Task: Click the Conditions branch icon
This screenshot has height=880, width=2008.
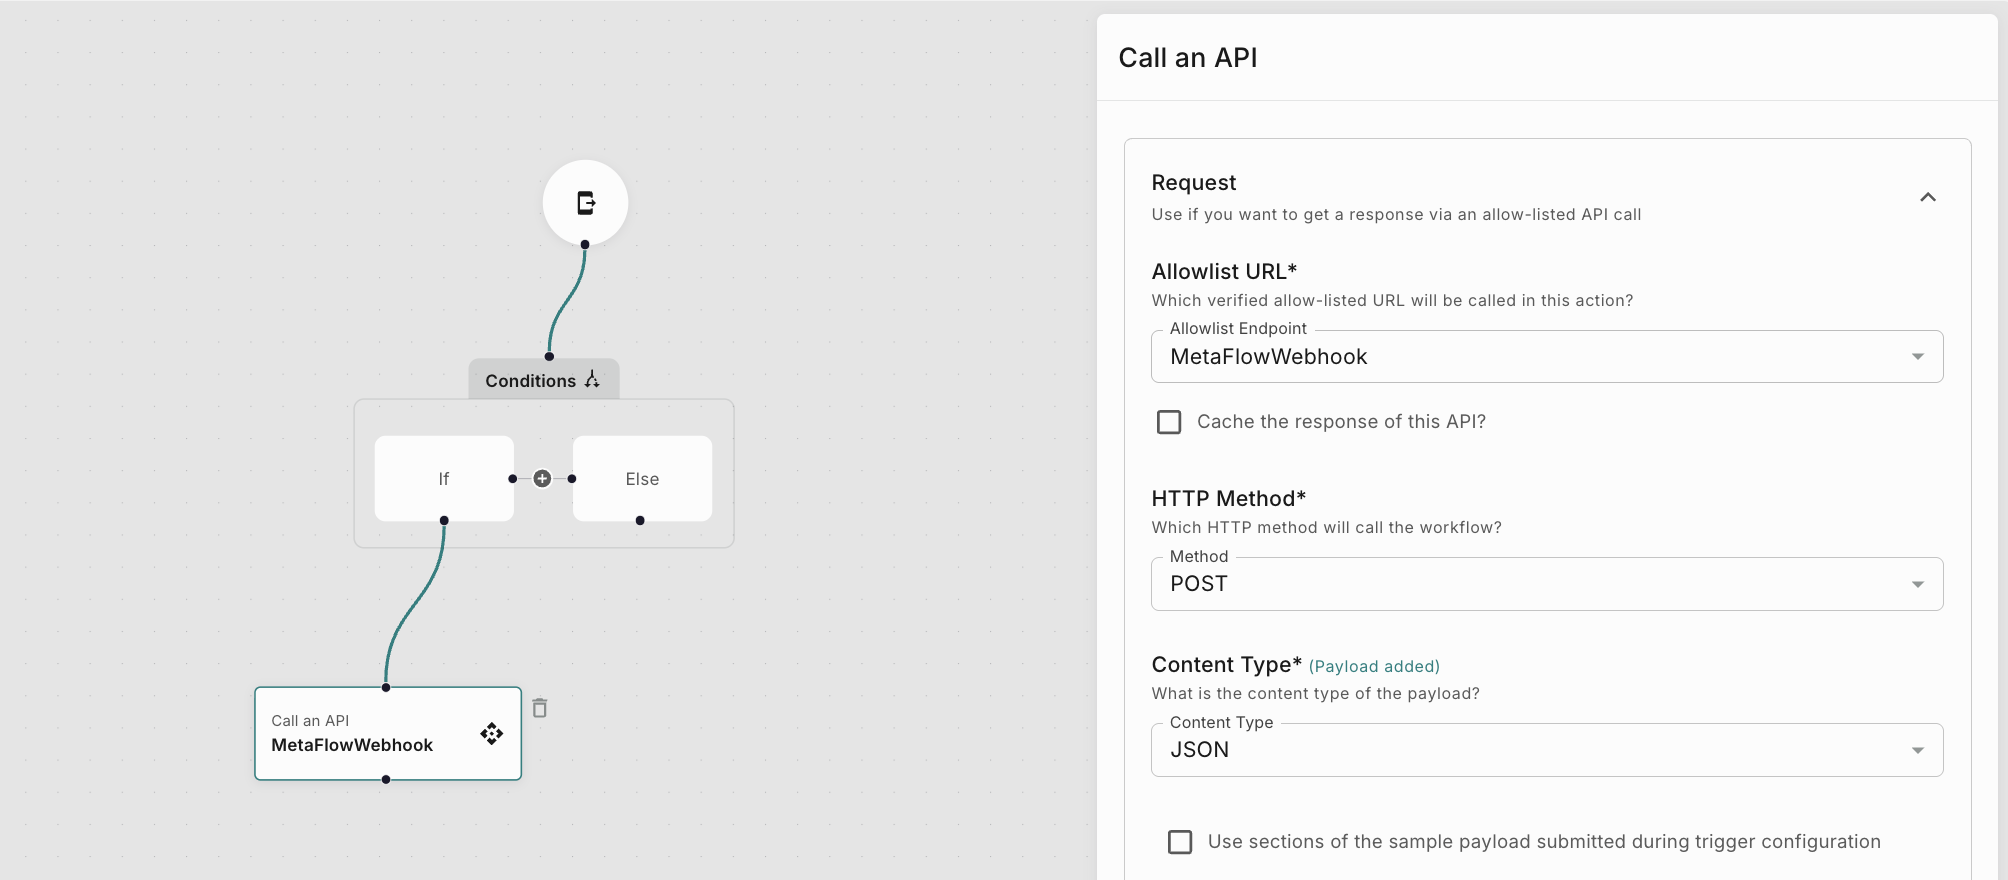Action: [592, 380]
